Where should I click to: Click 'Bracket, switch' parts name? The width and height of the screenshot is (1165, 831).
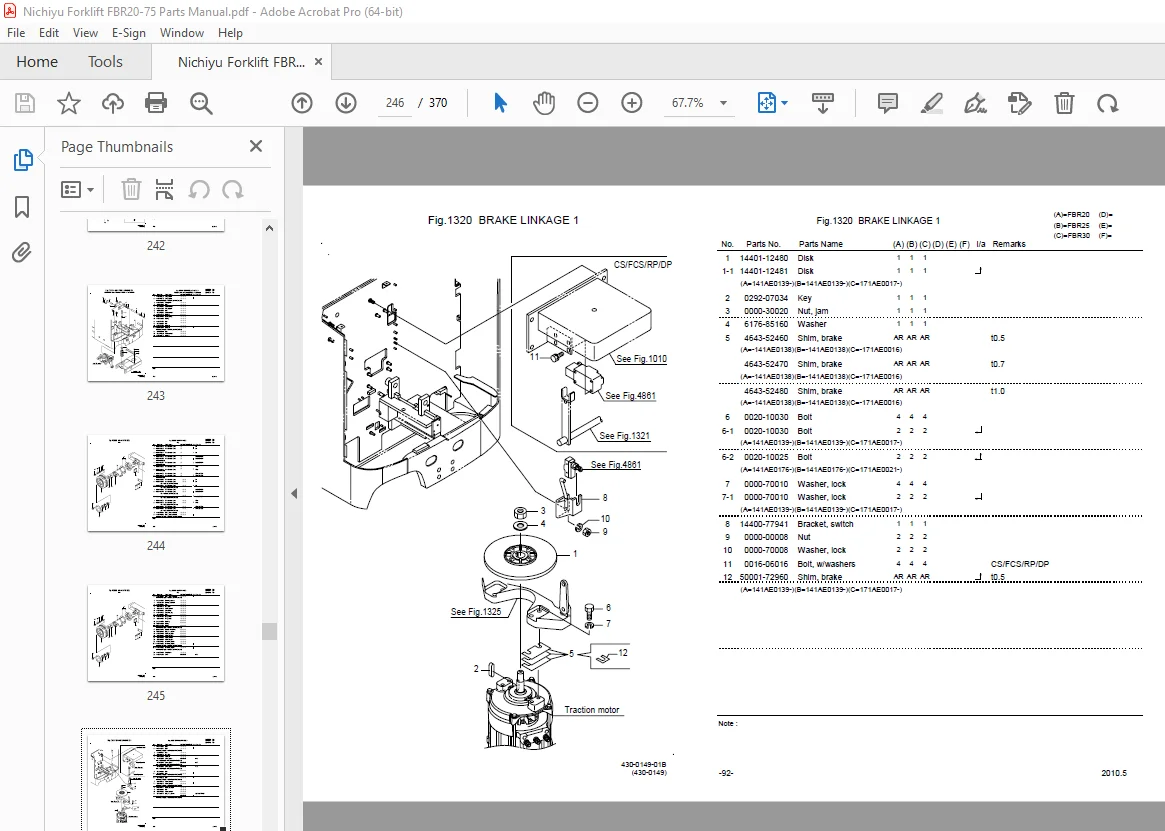click(x=825, y=524)
